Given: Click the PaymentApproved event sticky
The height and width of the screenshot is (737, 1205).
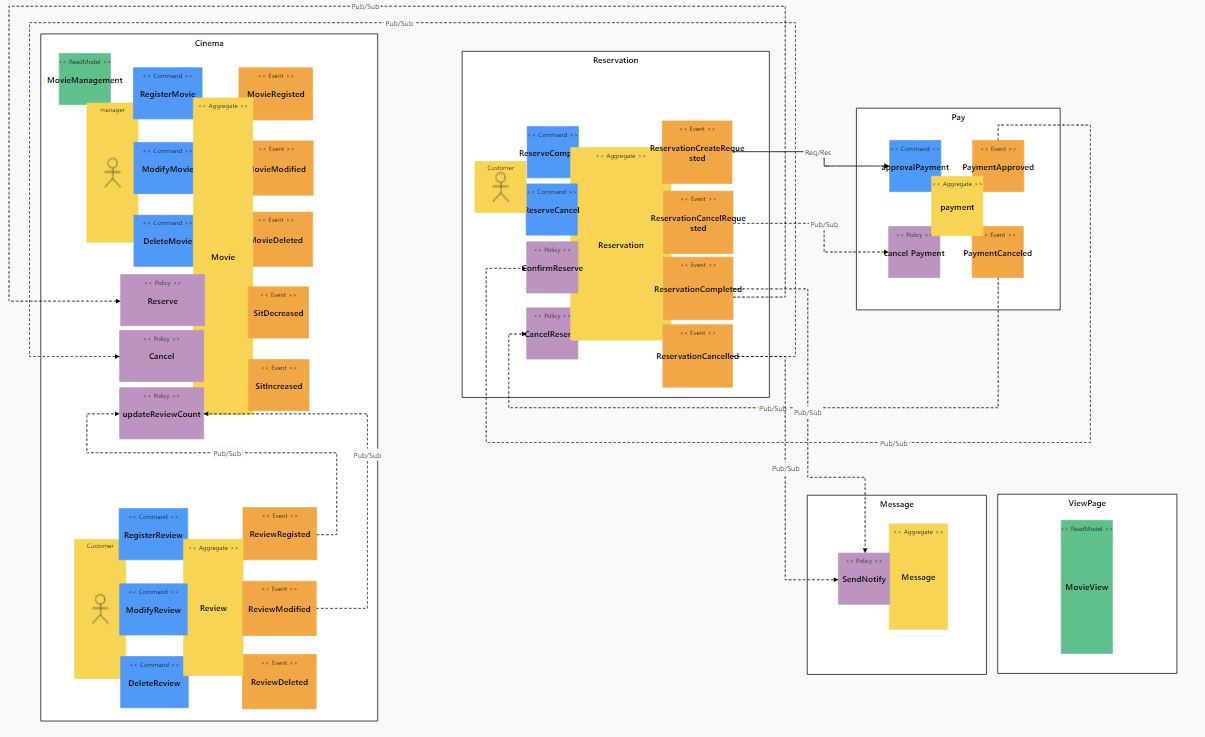Looking at the screenshot, I should click(x=998, y=166).
